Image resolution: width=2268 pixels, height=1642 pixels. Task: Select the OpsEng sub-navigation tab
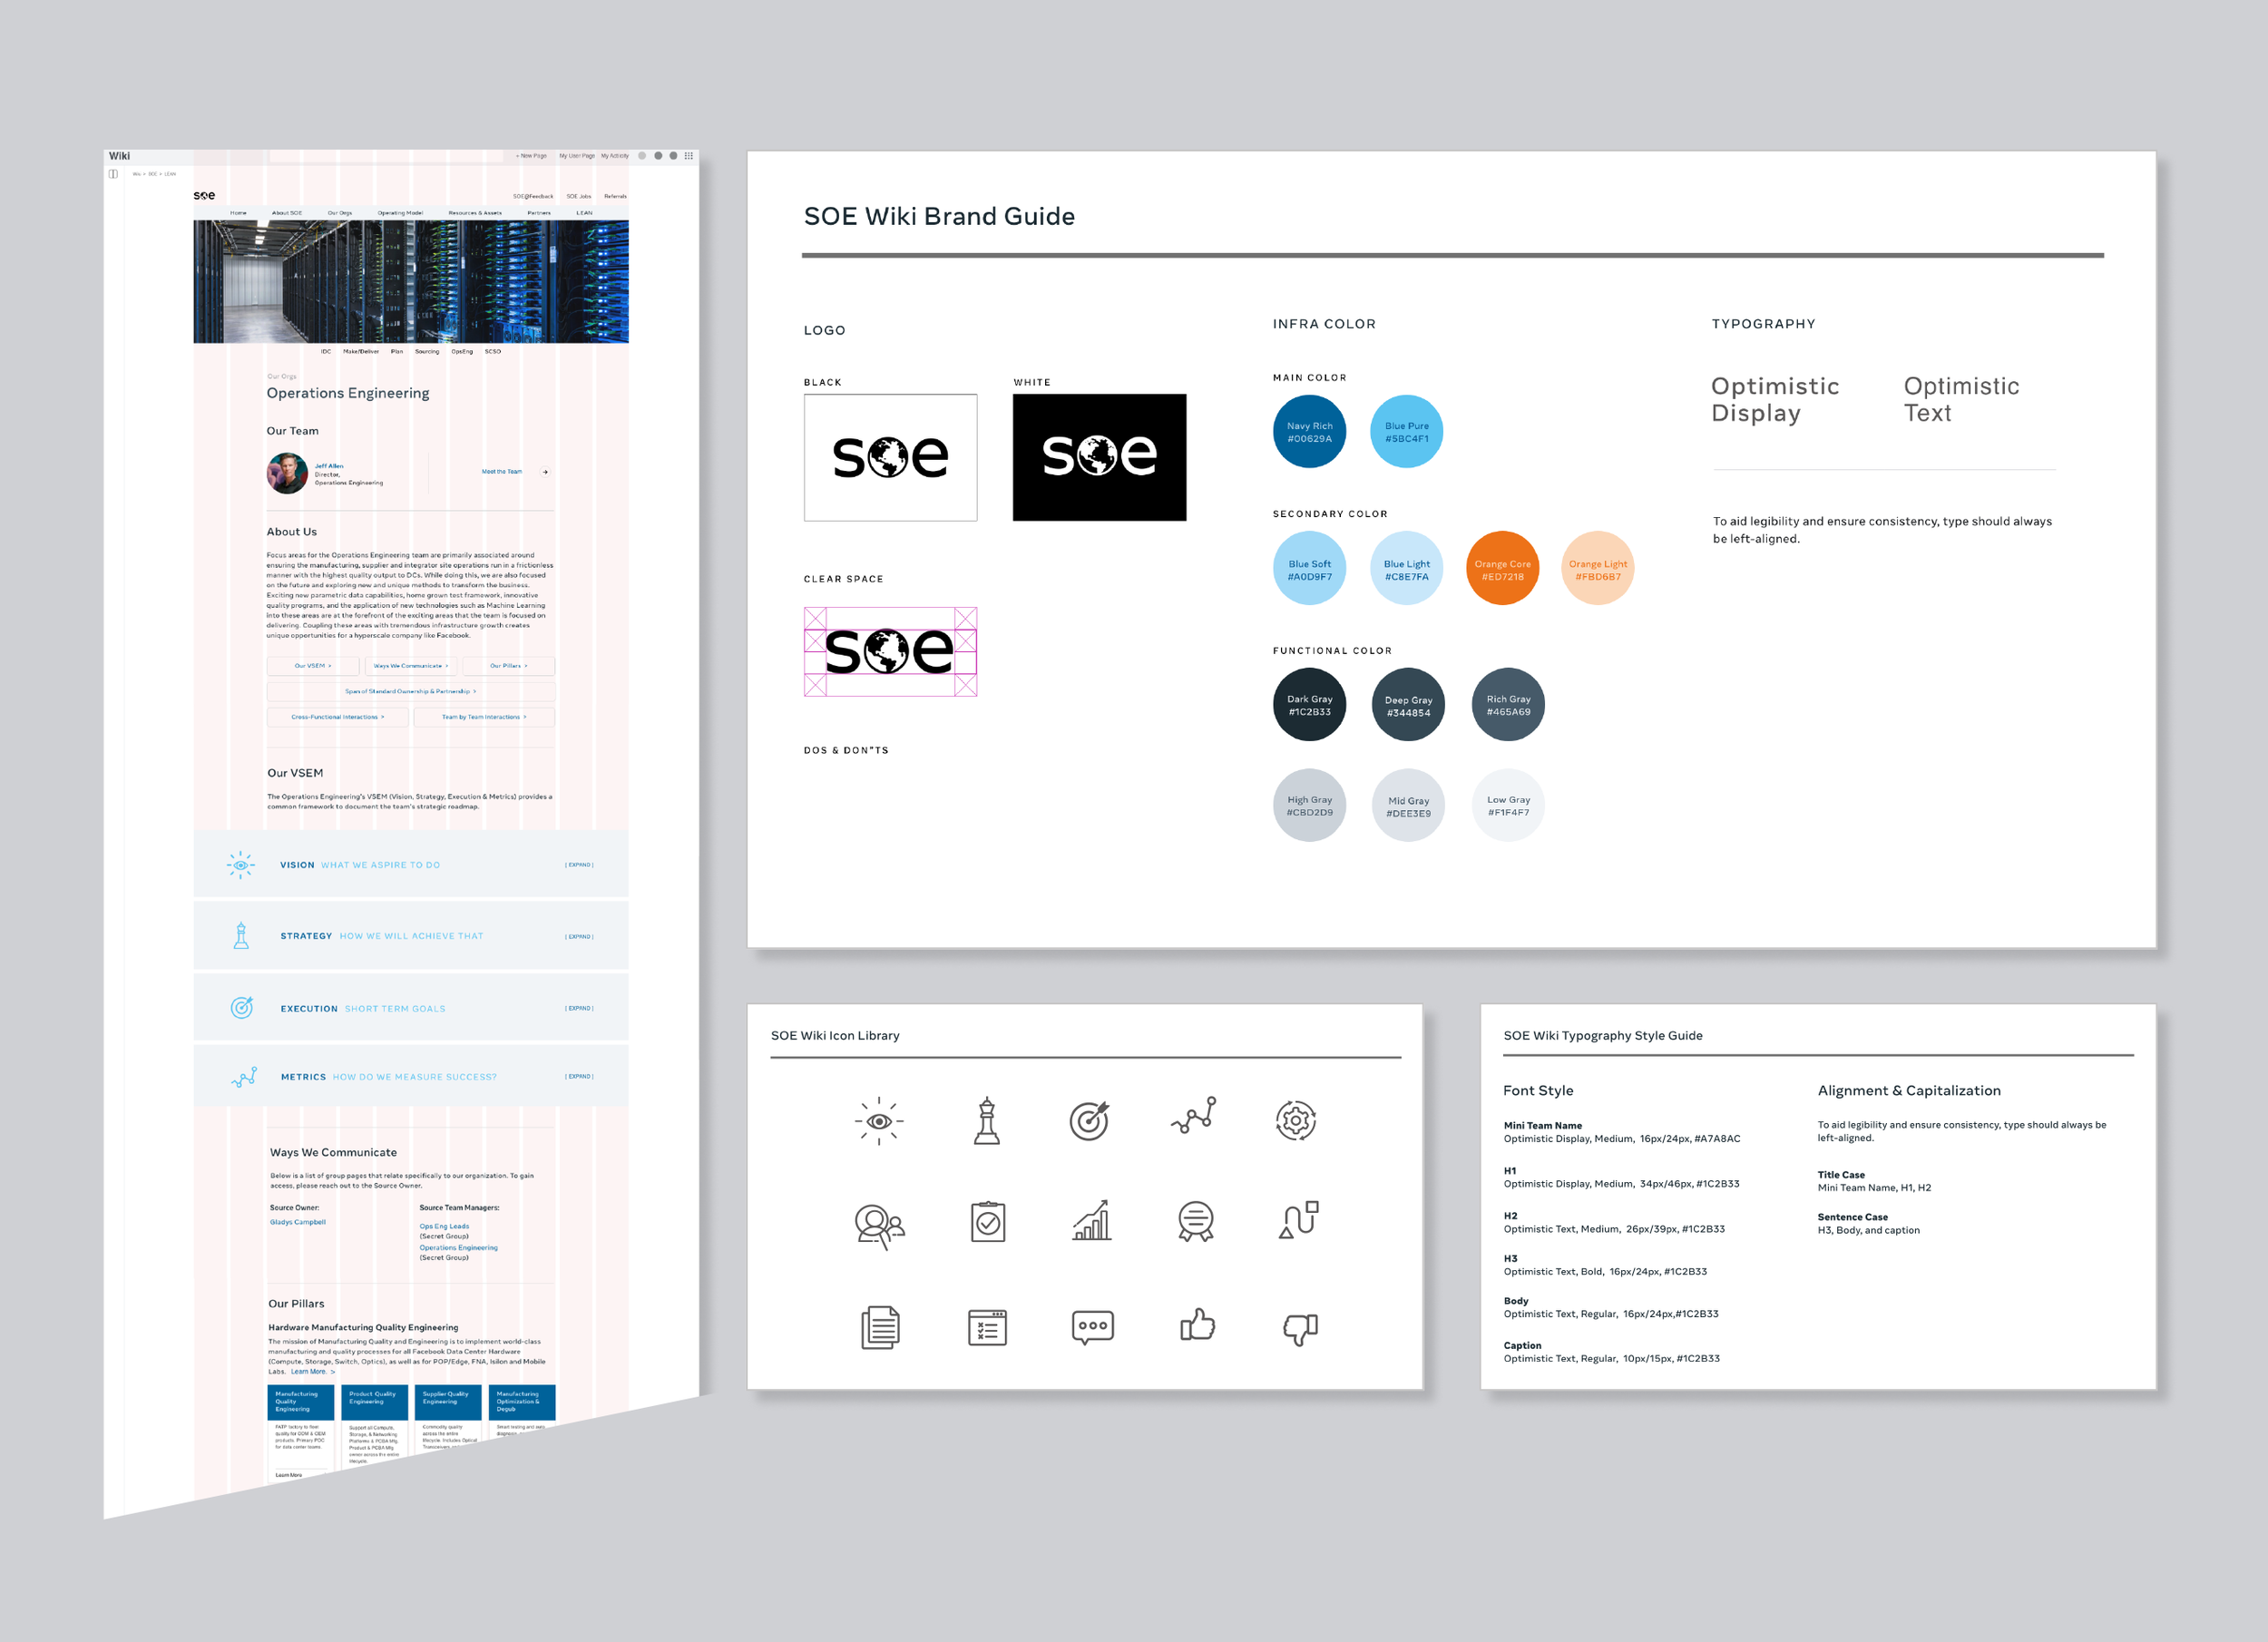click(x=461, y=352)
